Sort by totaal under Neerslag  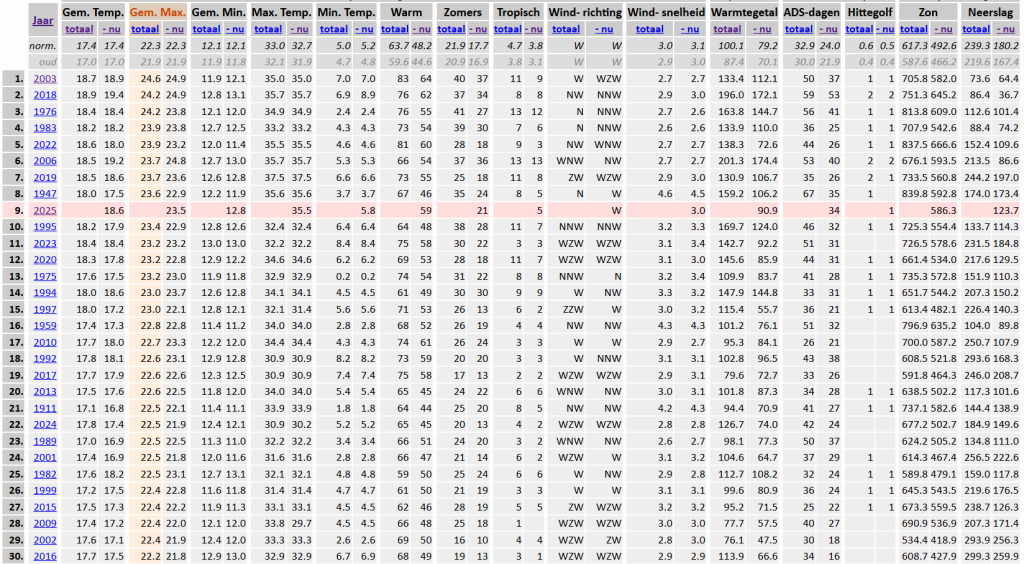pyautogui.click(x=976, y=29)
